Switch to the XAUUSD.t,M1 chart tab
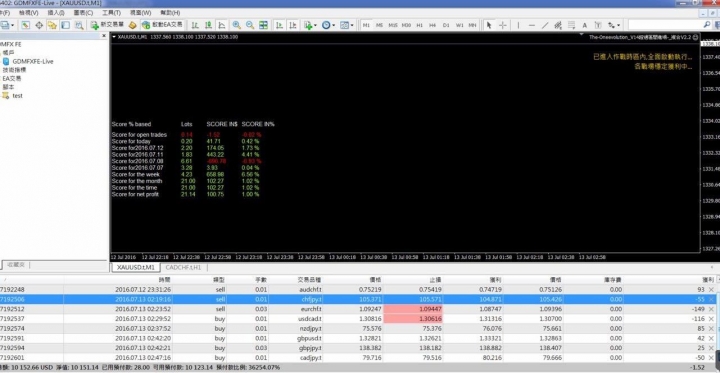The height and width of the screenshot is (373, 720). pyautogui.click(x=135, y=267)
